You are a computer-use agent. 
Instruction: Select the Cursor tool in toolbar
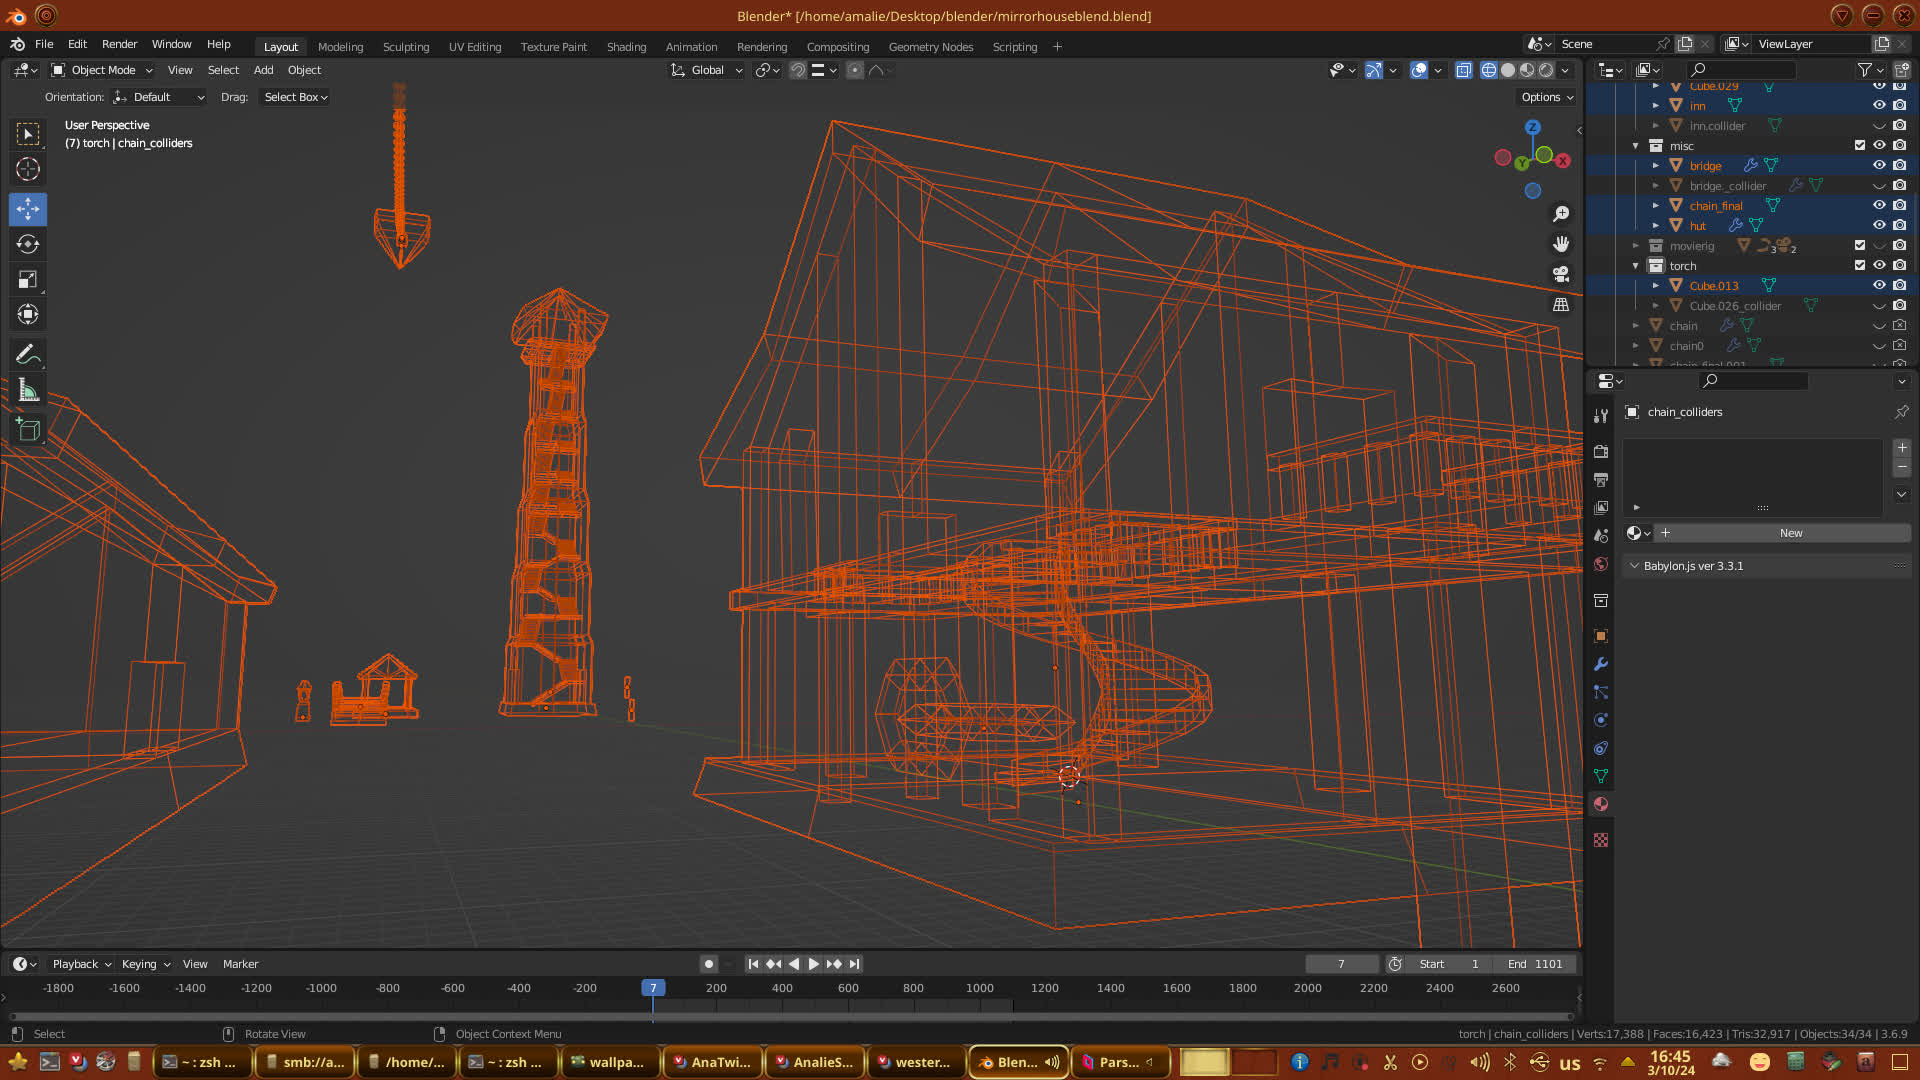click(x=28, y=169)
